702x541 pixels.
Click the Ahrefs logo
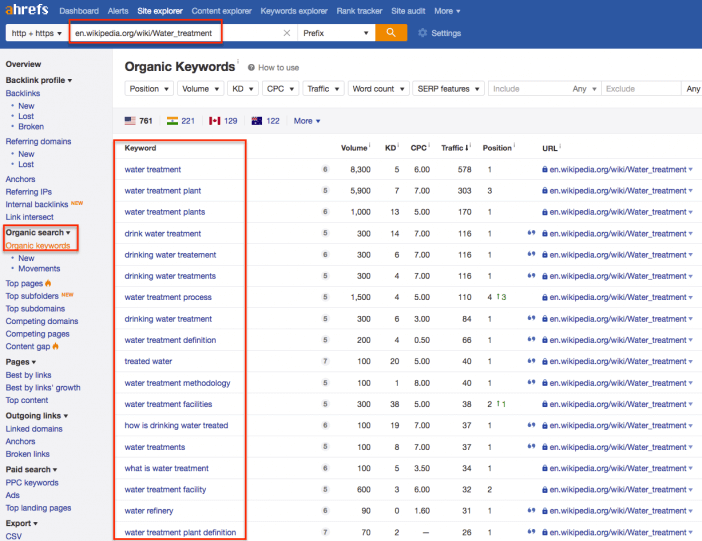tap(27, 9)
